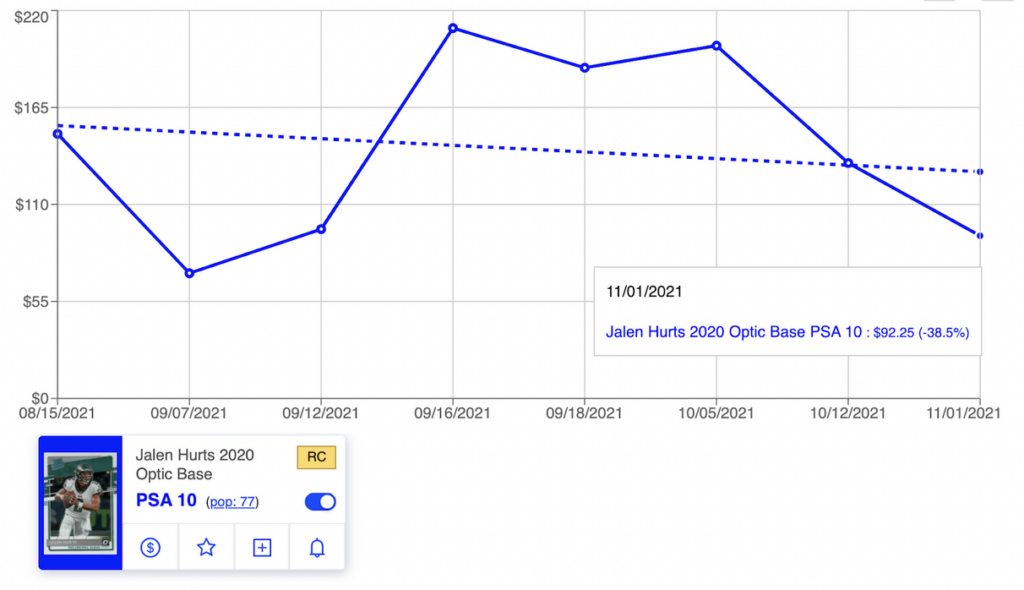Click the 09/12/2021 data point

pyautogui.click(x=321, y=229)
